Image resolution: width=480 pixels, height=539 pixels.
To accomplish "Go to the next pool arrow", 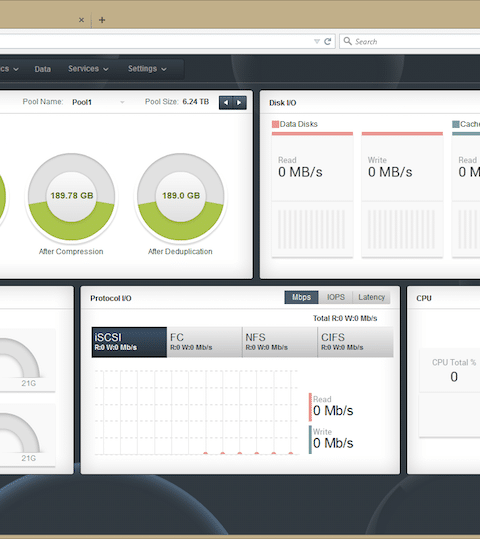I will click(239, 102).
